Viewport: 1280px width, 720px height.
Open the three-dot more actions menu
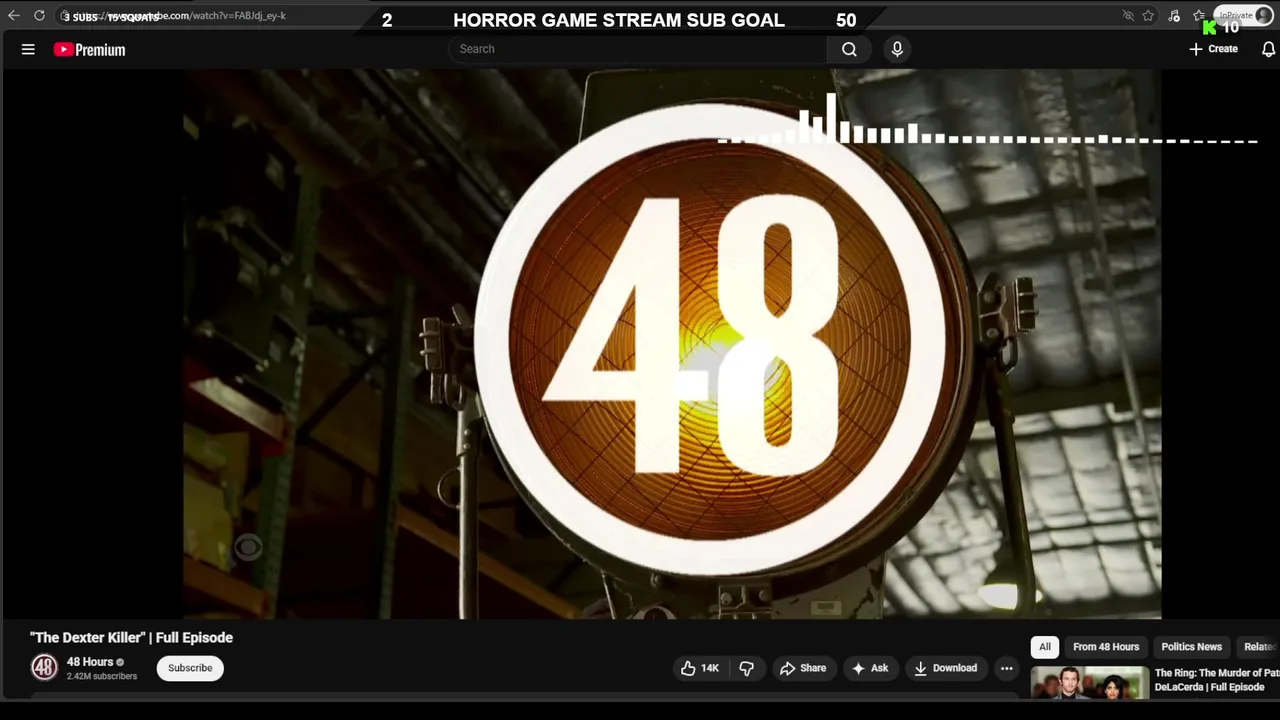pyautogui.click(x=1006, y=668)
